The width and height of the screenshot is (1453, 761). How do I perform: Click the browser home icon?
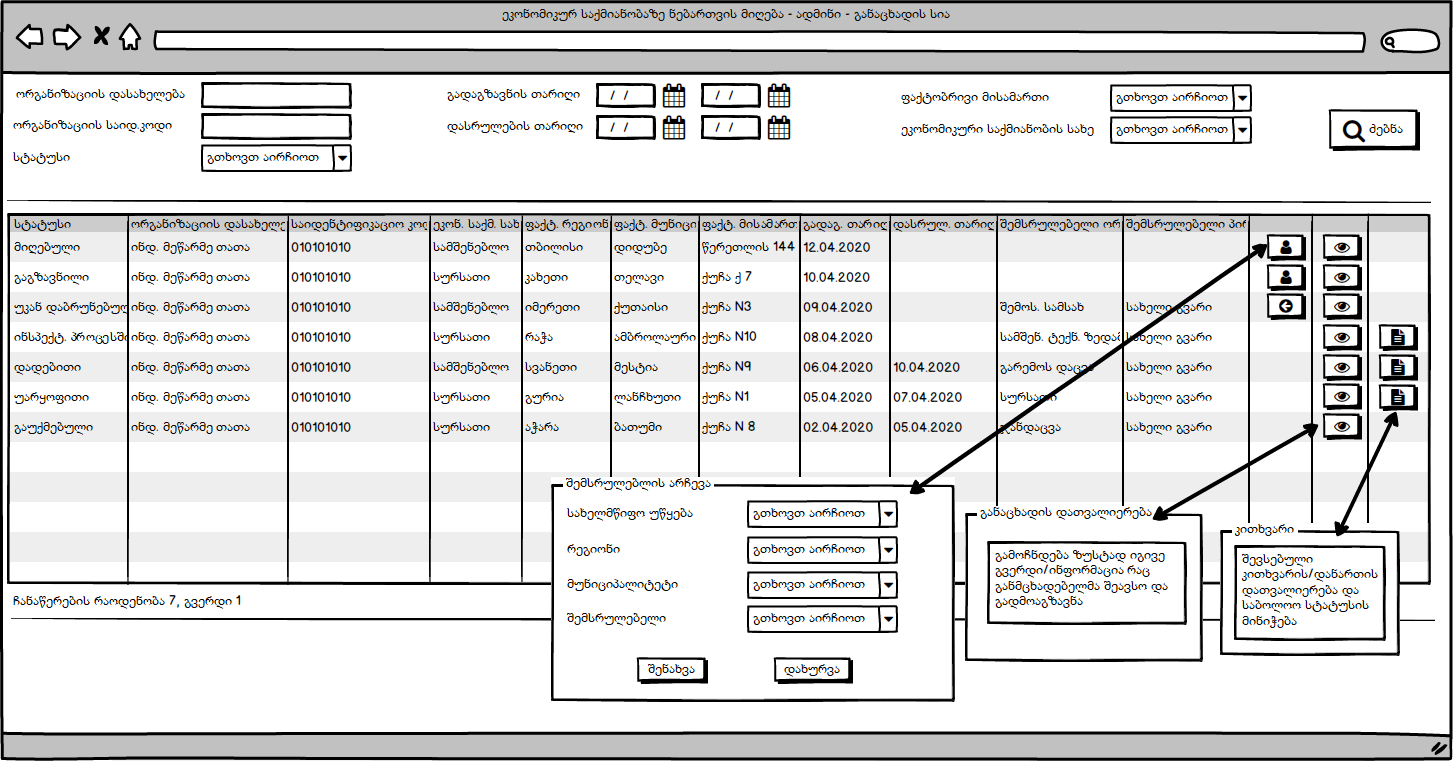tap(129, 38)
